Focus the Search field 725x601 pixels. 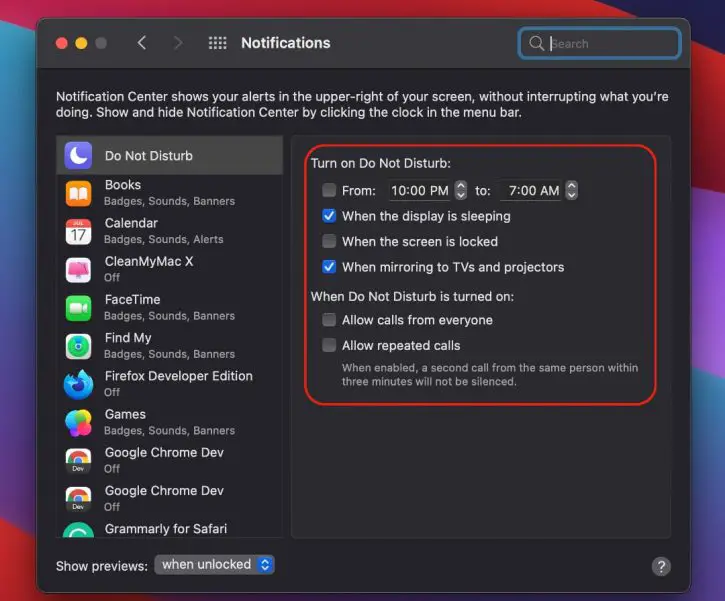click(599, 43)
